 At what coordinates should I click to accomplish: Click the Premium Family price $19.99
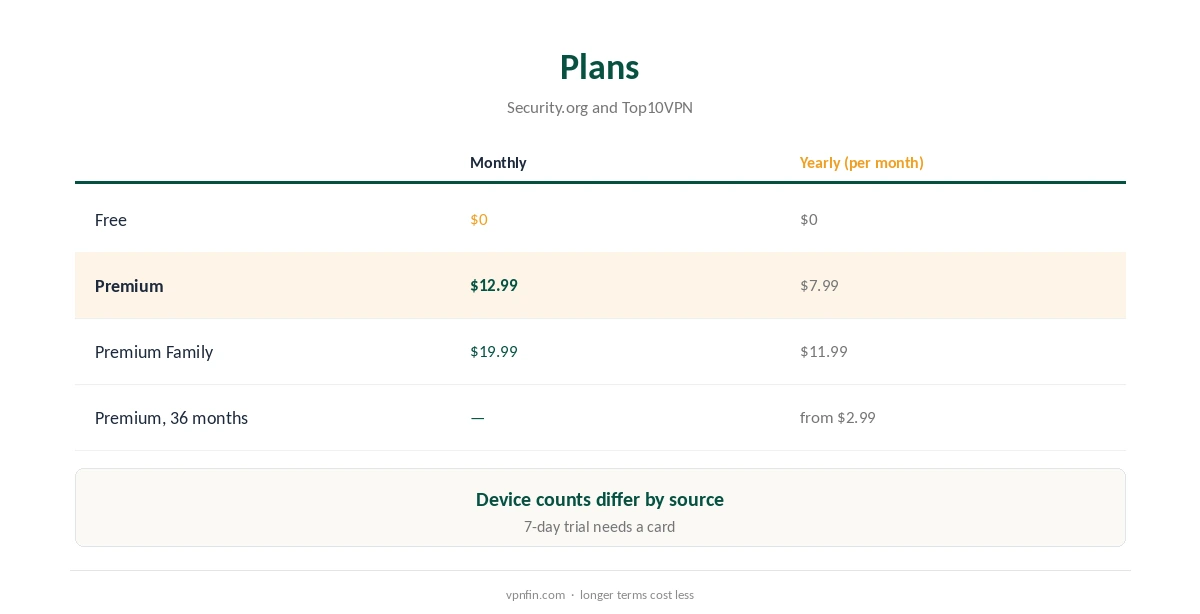tap(494, 351)
